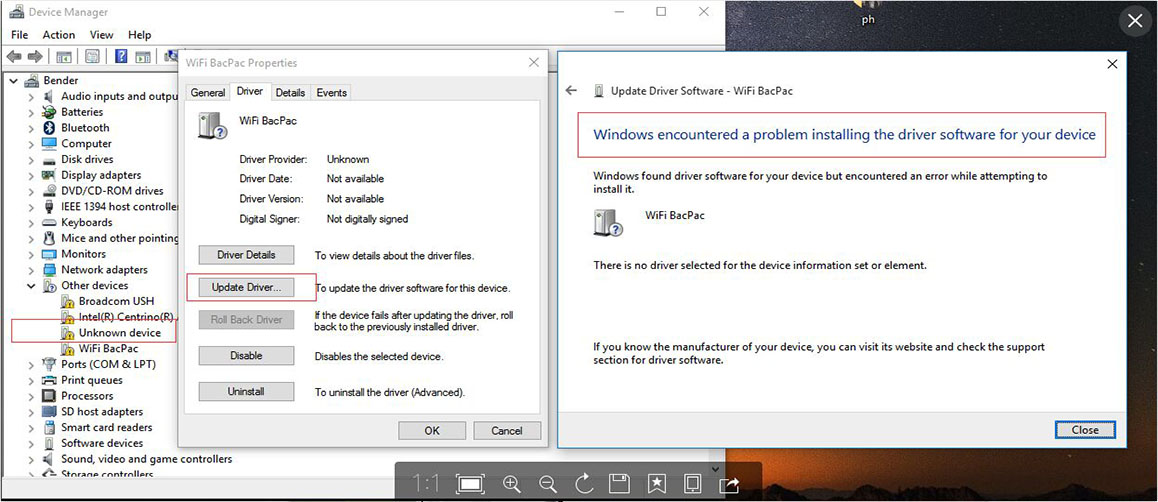1158x502 pixels.
Task: Click the blue Help icon in Device Manager toolbar
Action: (x=121, y=57)
